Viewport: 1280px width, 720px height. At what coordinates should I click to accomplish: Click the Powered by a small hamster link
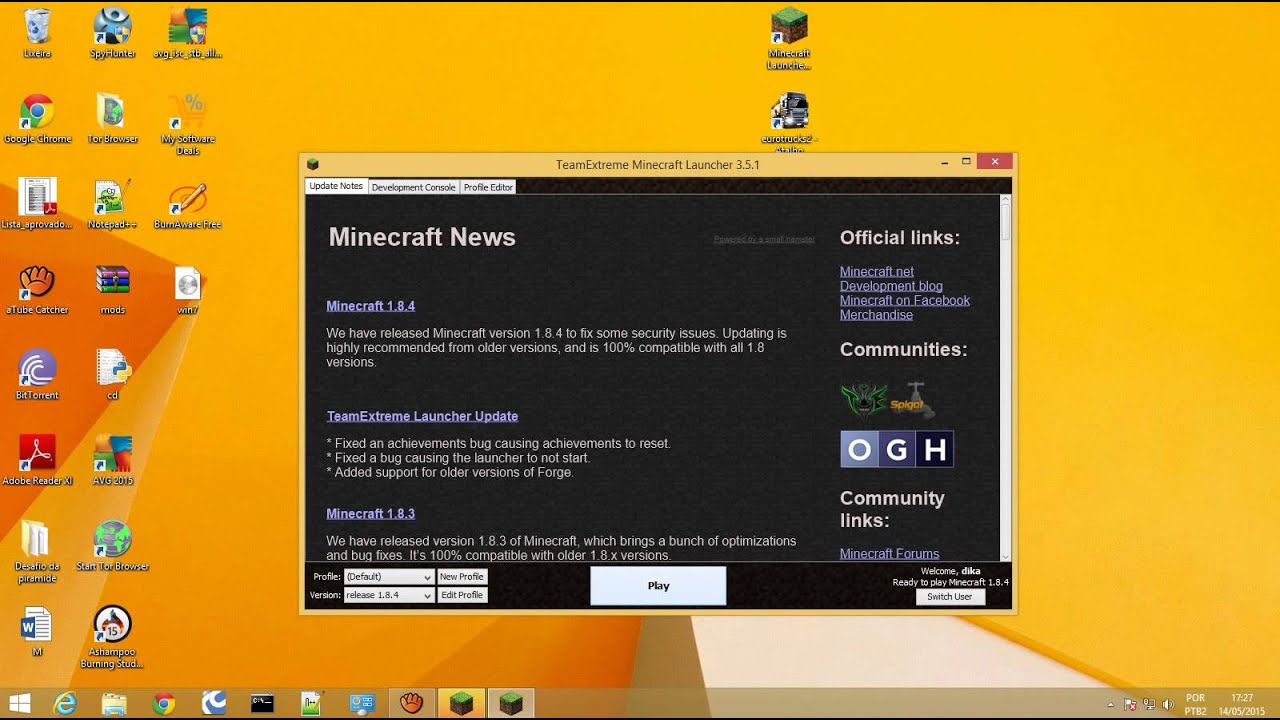pos(764,239)
